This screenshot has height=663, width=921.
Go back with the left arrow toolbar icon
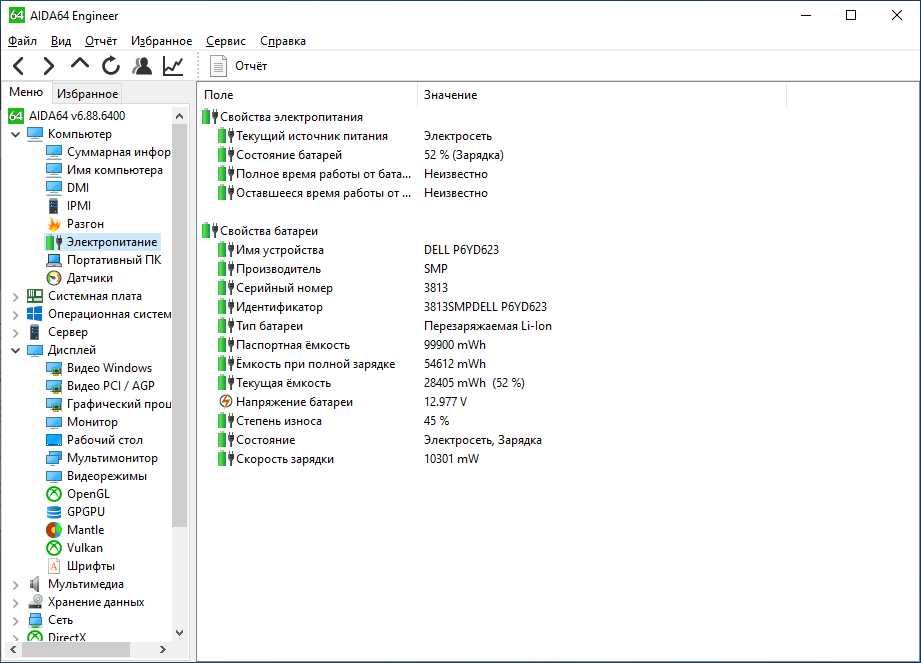[19, 66]
